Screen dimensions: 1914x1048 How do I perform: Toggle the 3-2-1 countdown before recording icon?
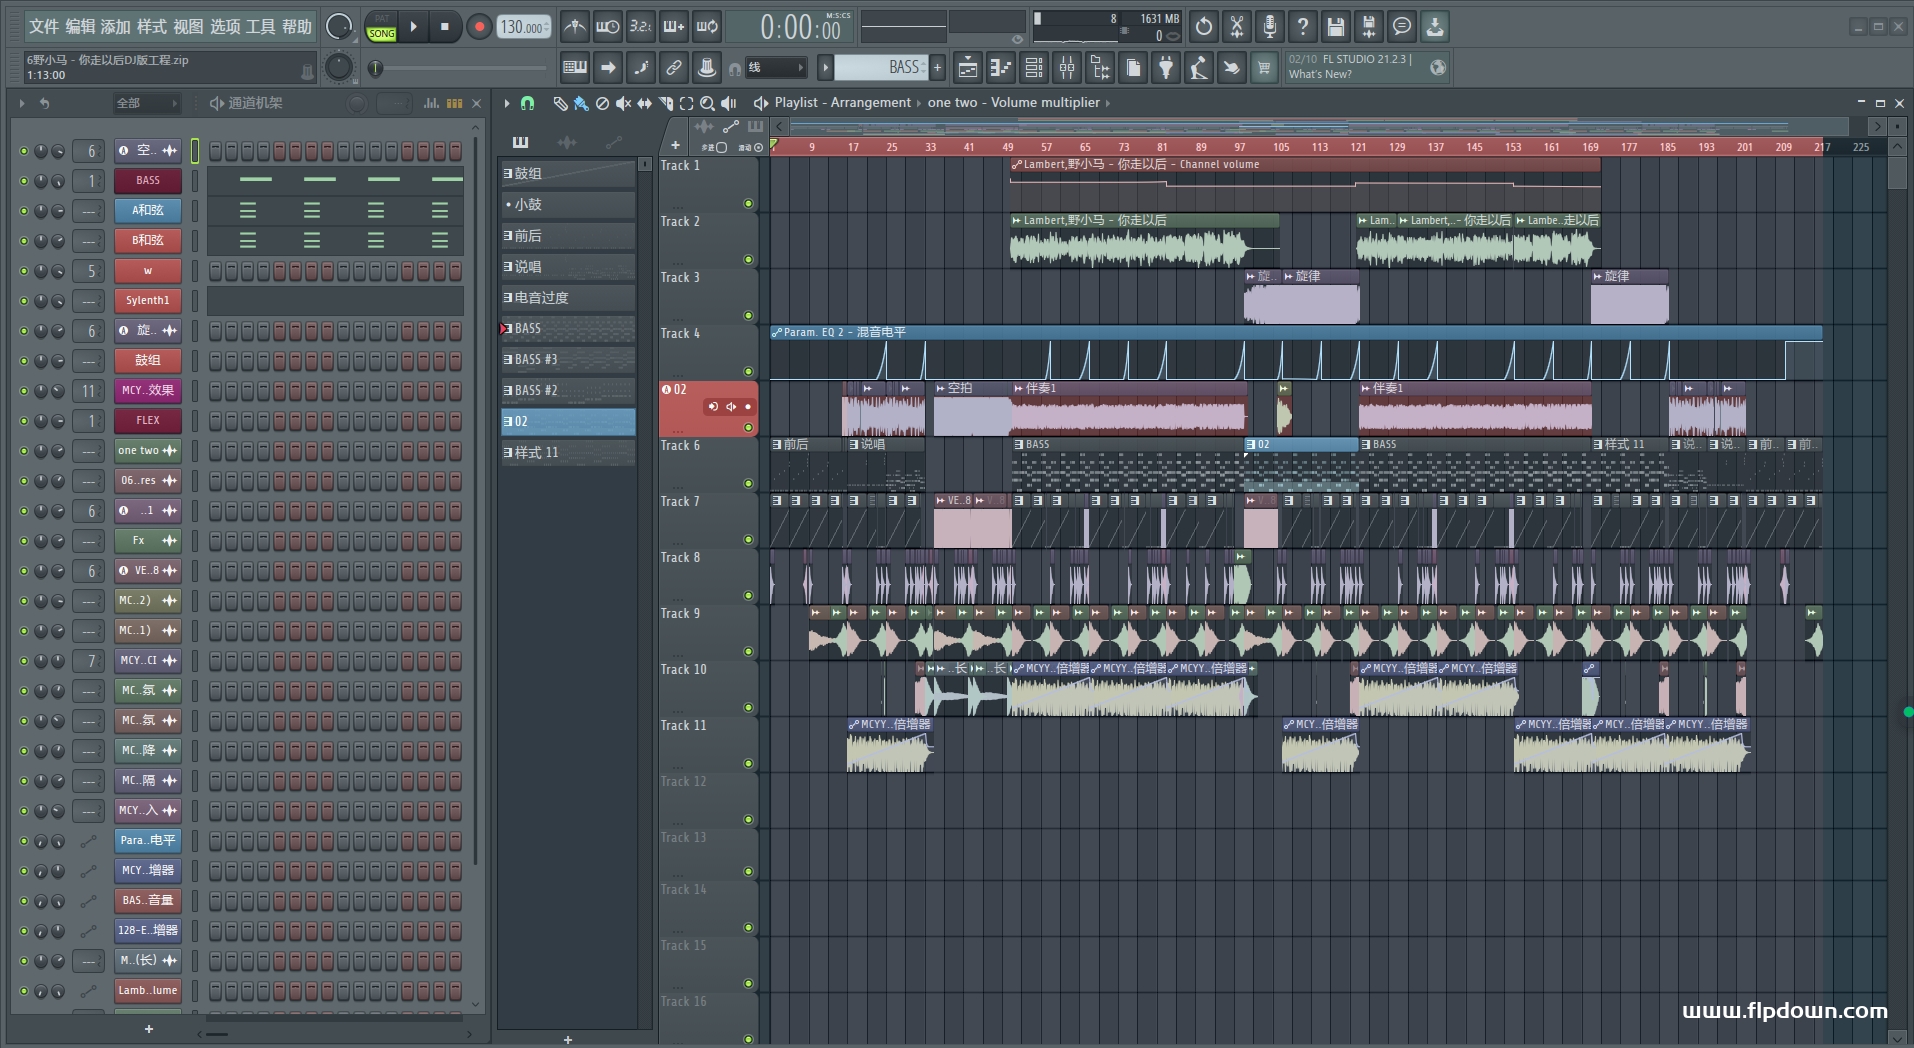click(x=641, y=27)
